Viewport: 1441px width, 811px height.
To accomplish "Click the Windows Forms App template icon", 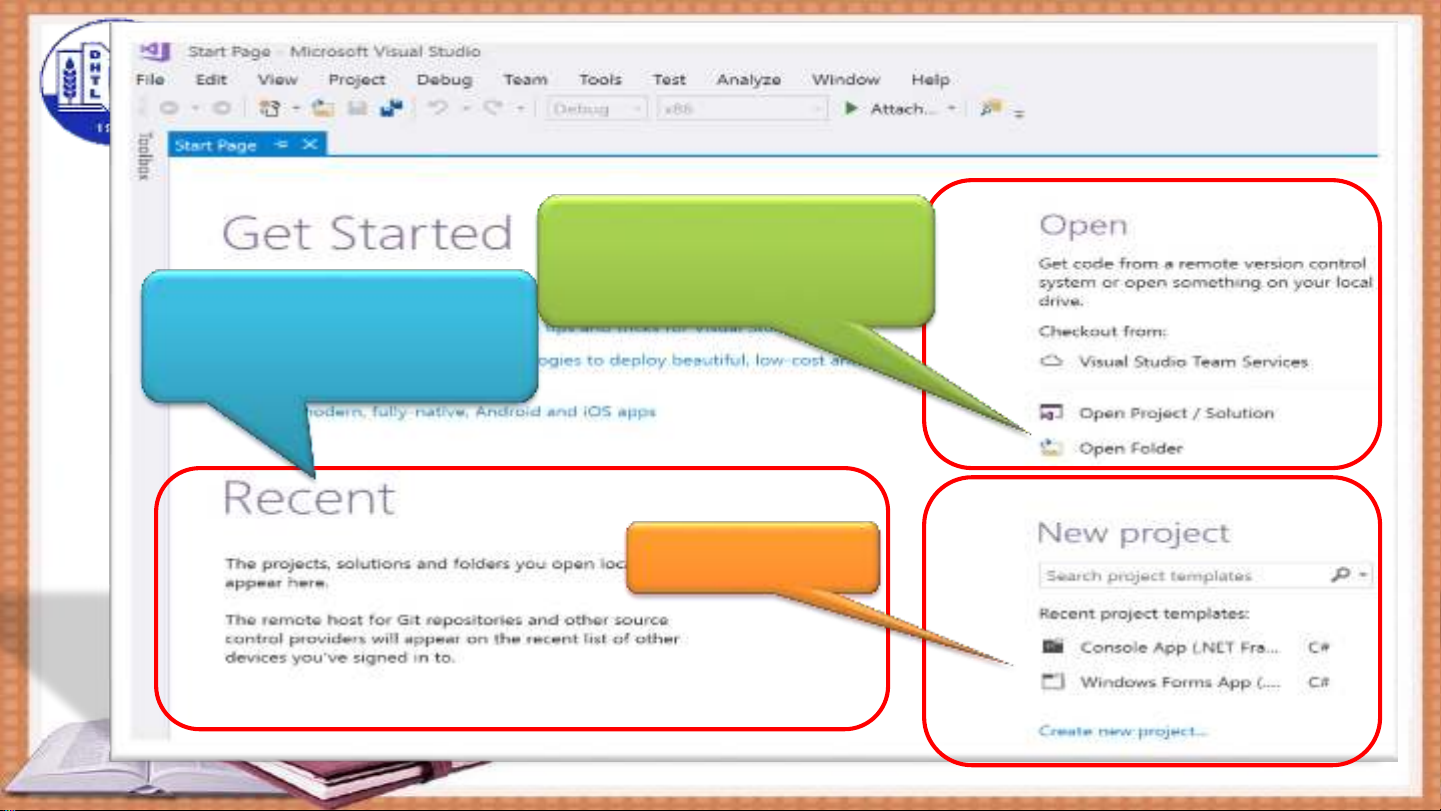I will coord(1052,682).
